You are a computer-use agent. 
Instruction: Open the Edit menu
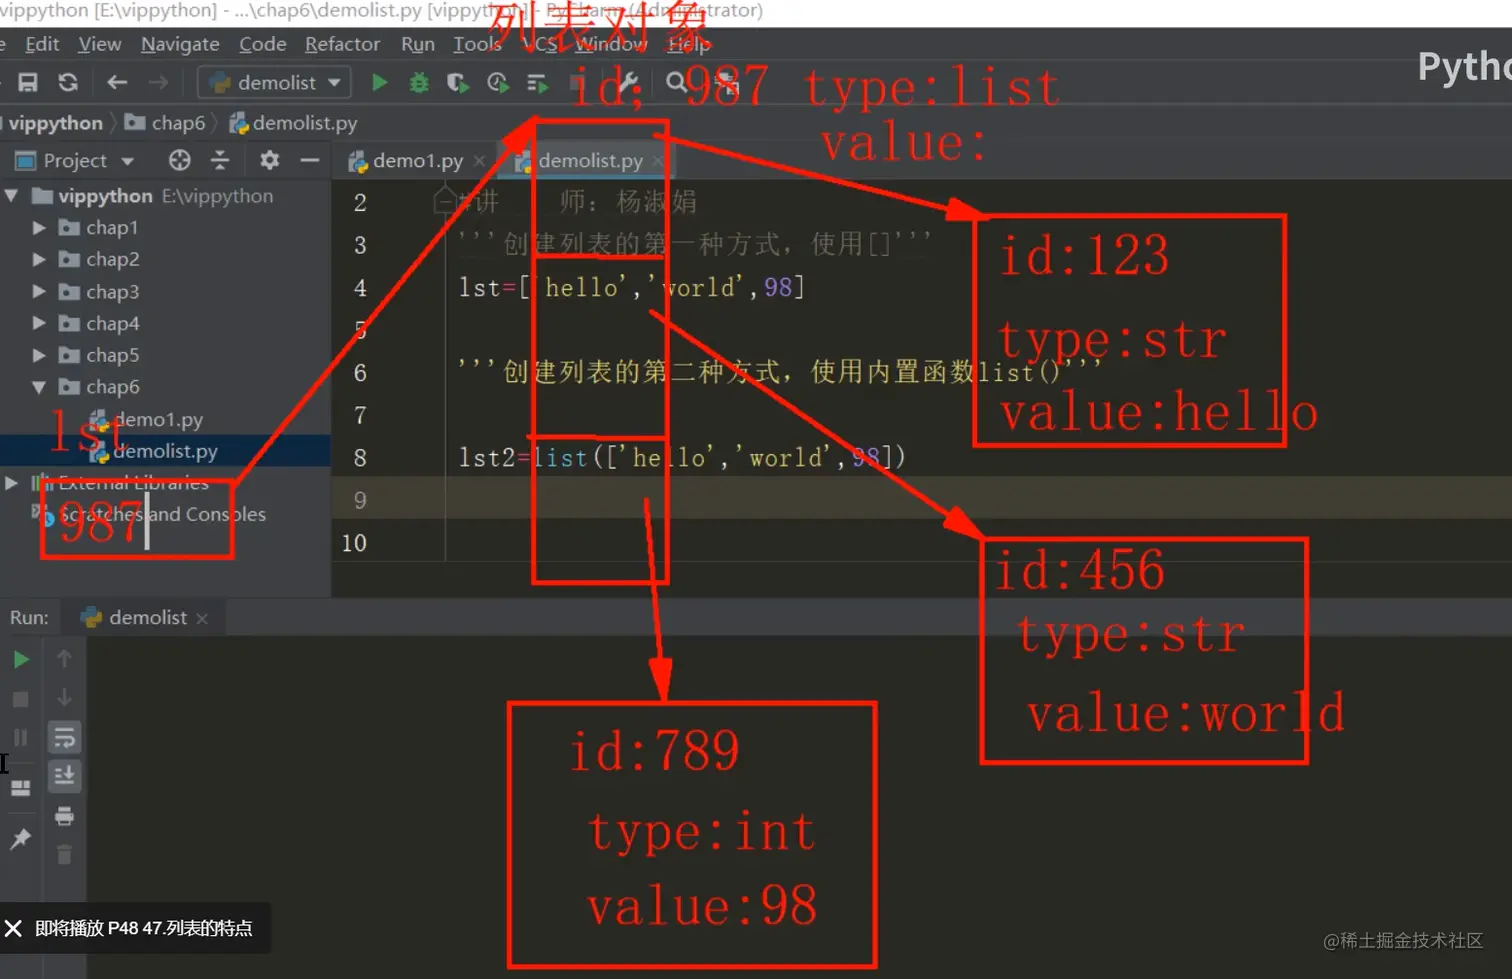[x=42, y=44]
